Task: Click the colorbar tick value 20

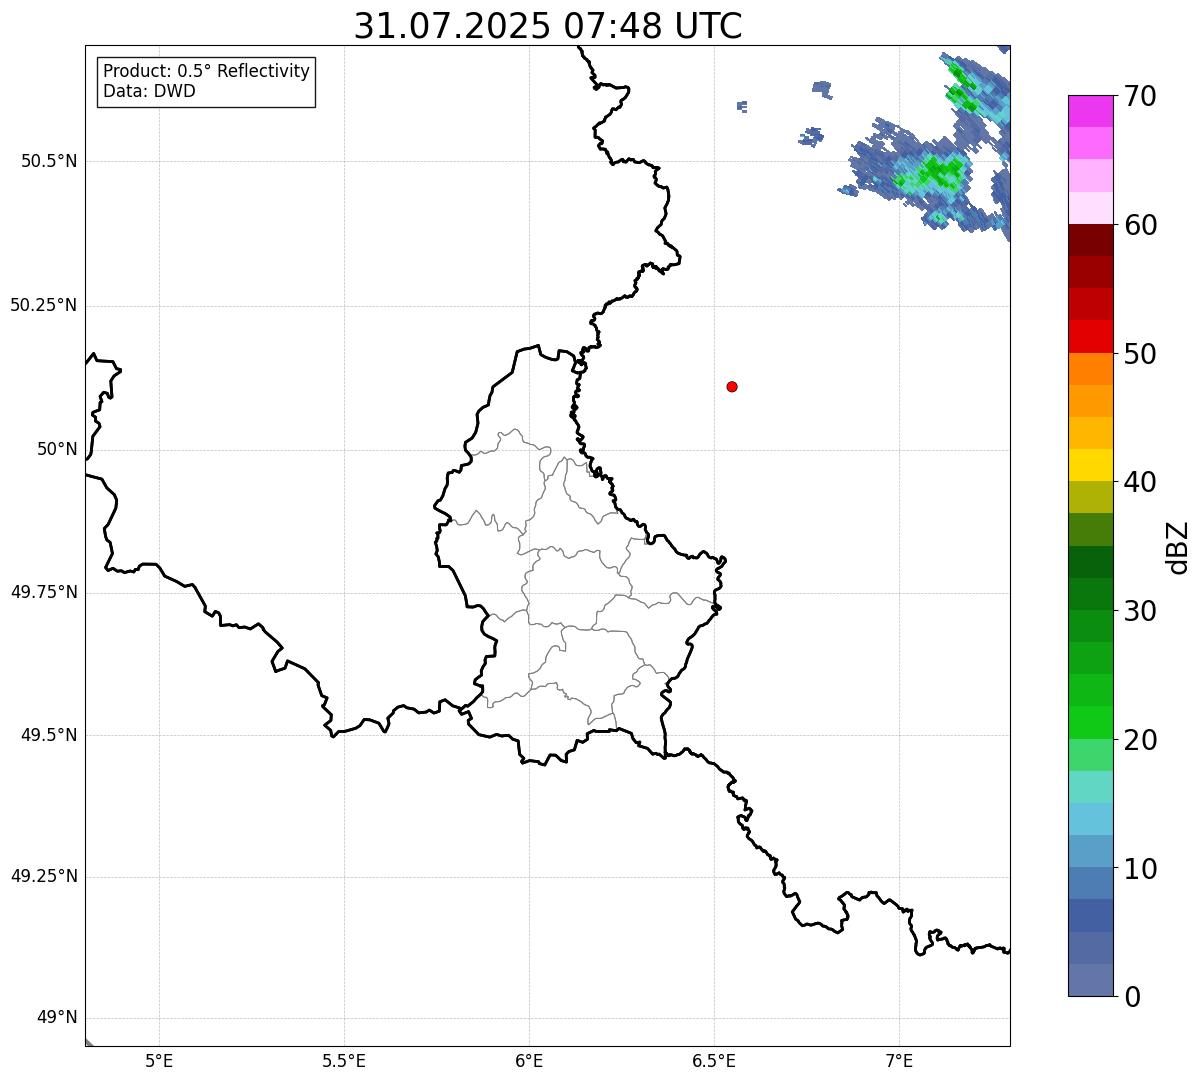Action: click(1140, 740)
